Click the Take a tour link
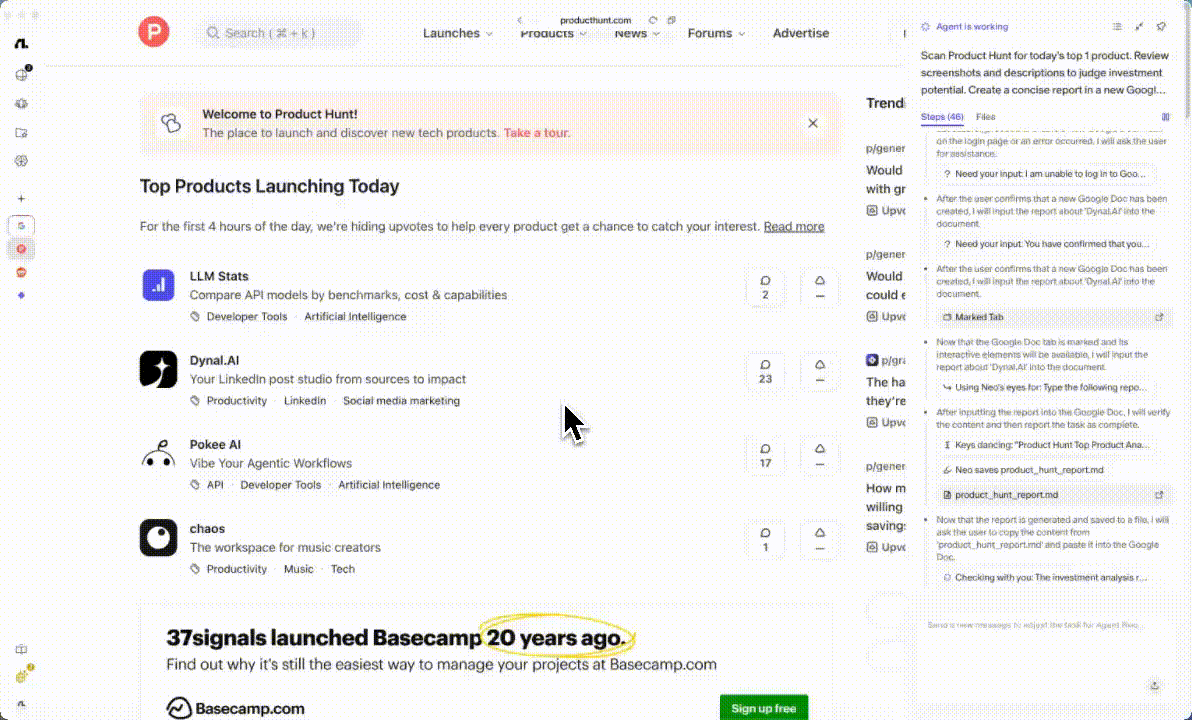This screenshot has height=720, width=1192. tap(536, 133)
